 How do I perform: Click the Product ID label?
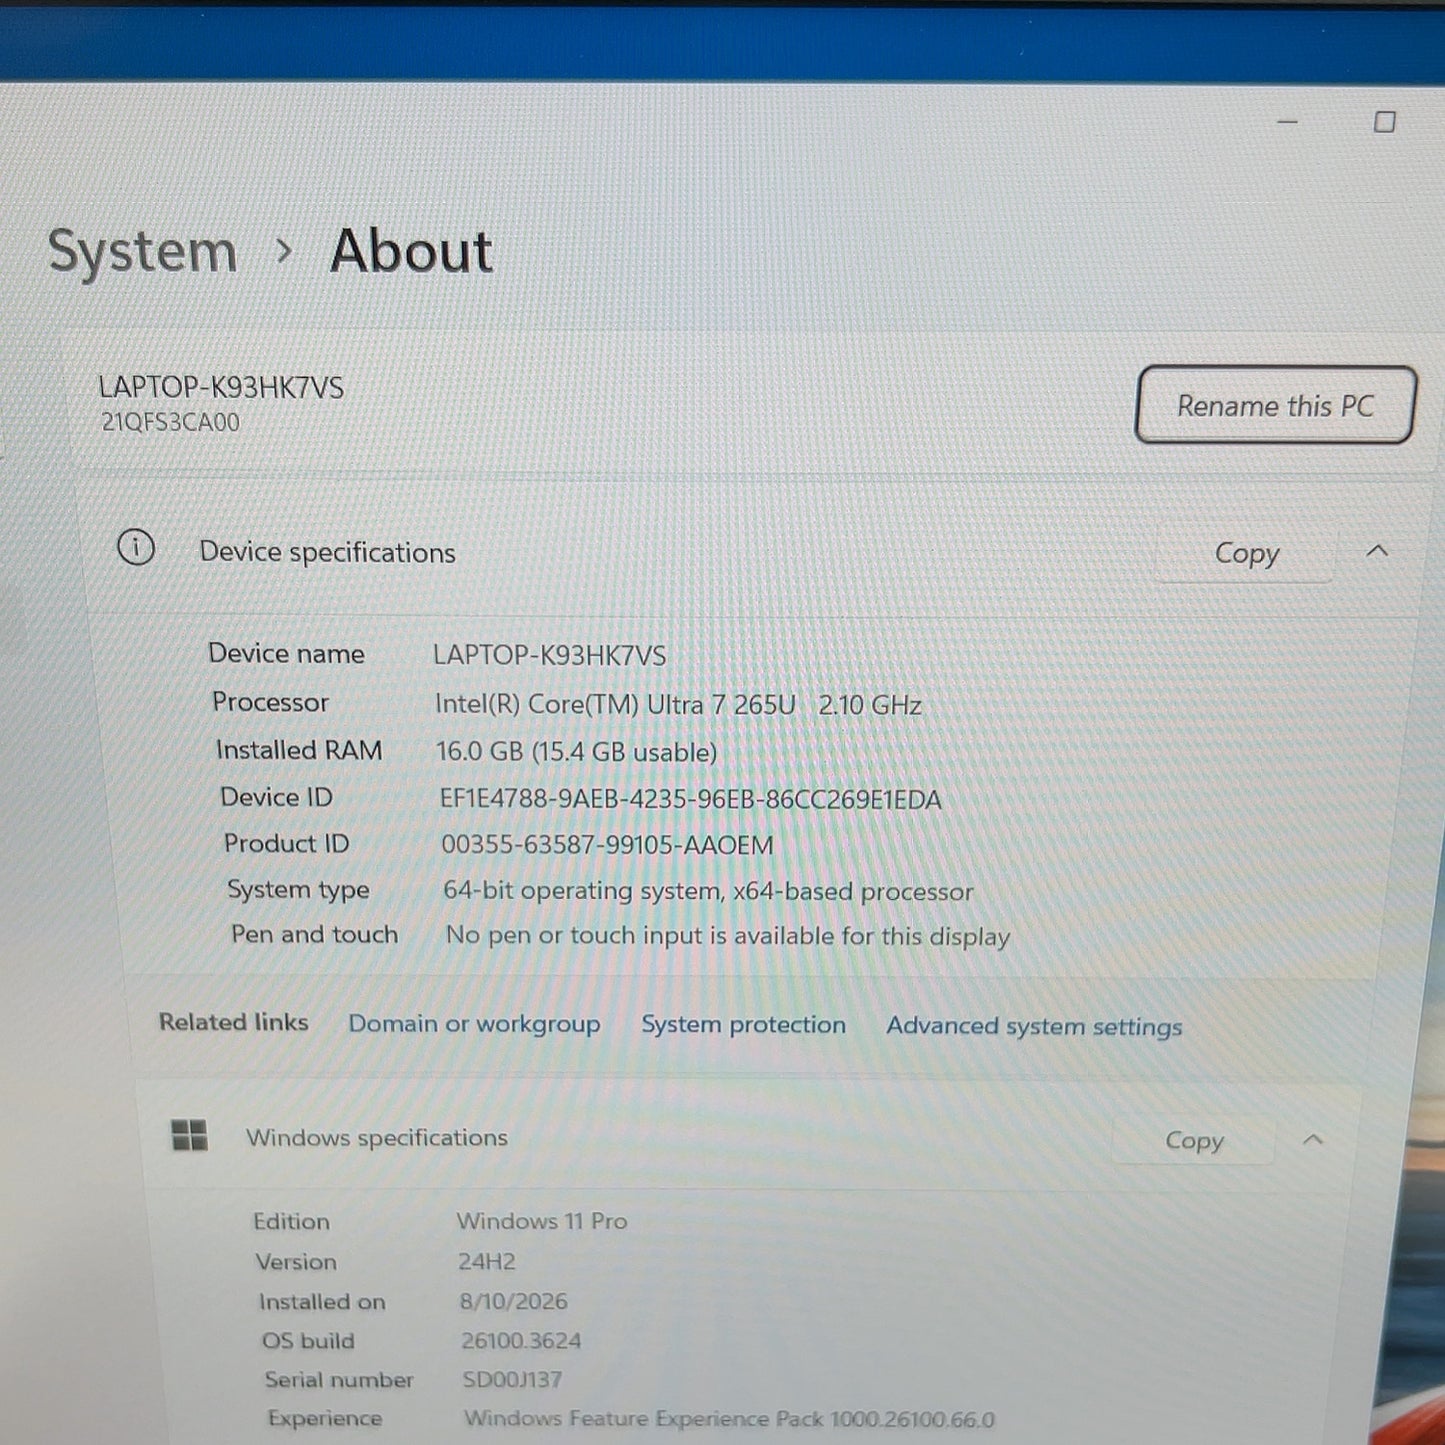286,843
